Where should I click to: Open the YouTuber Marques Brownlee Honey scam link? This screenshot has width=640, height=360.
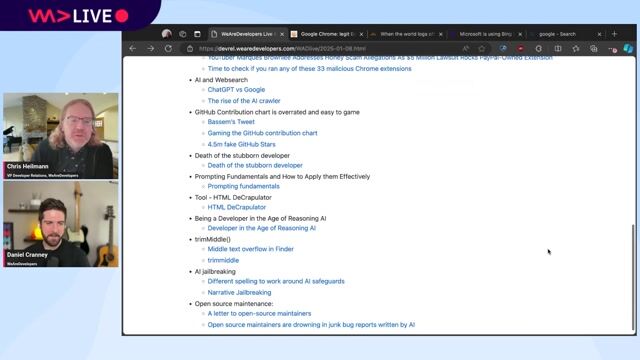pyautogui.click(x=380, y=58)
